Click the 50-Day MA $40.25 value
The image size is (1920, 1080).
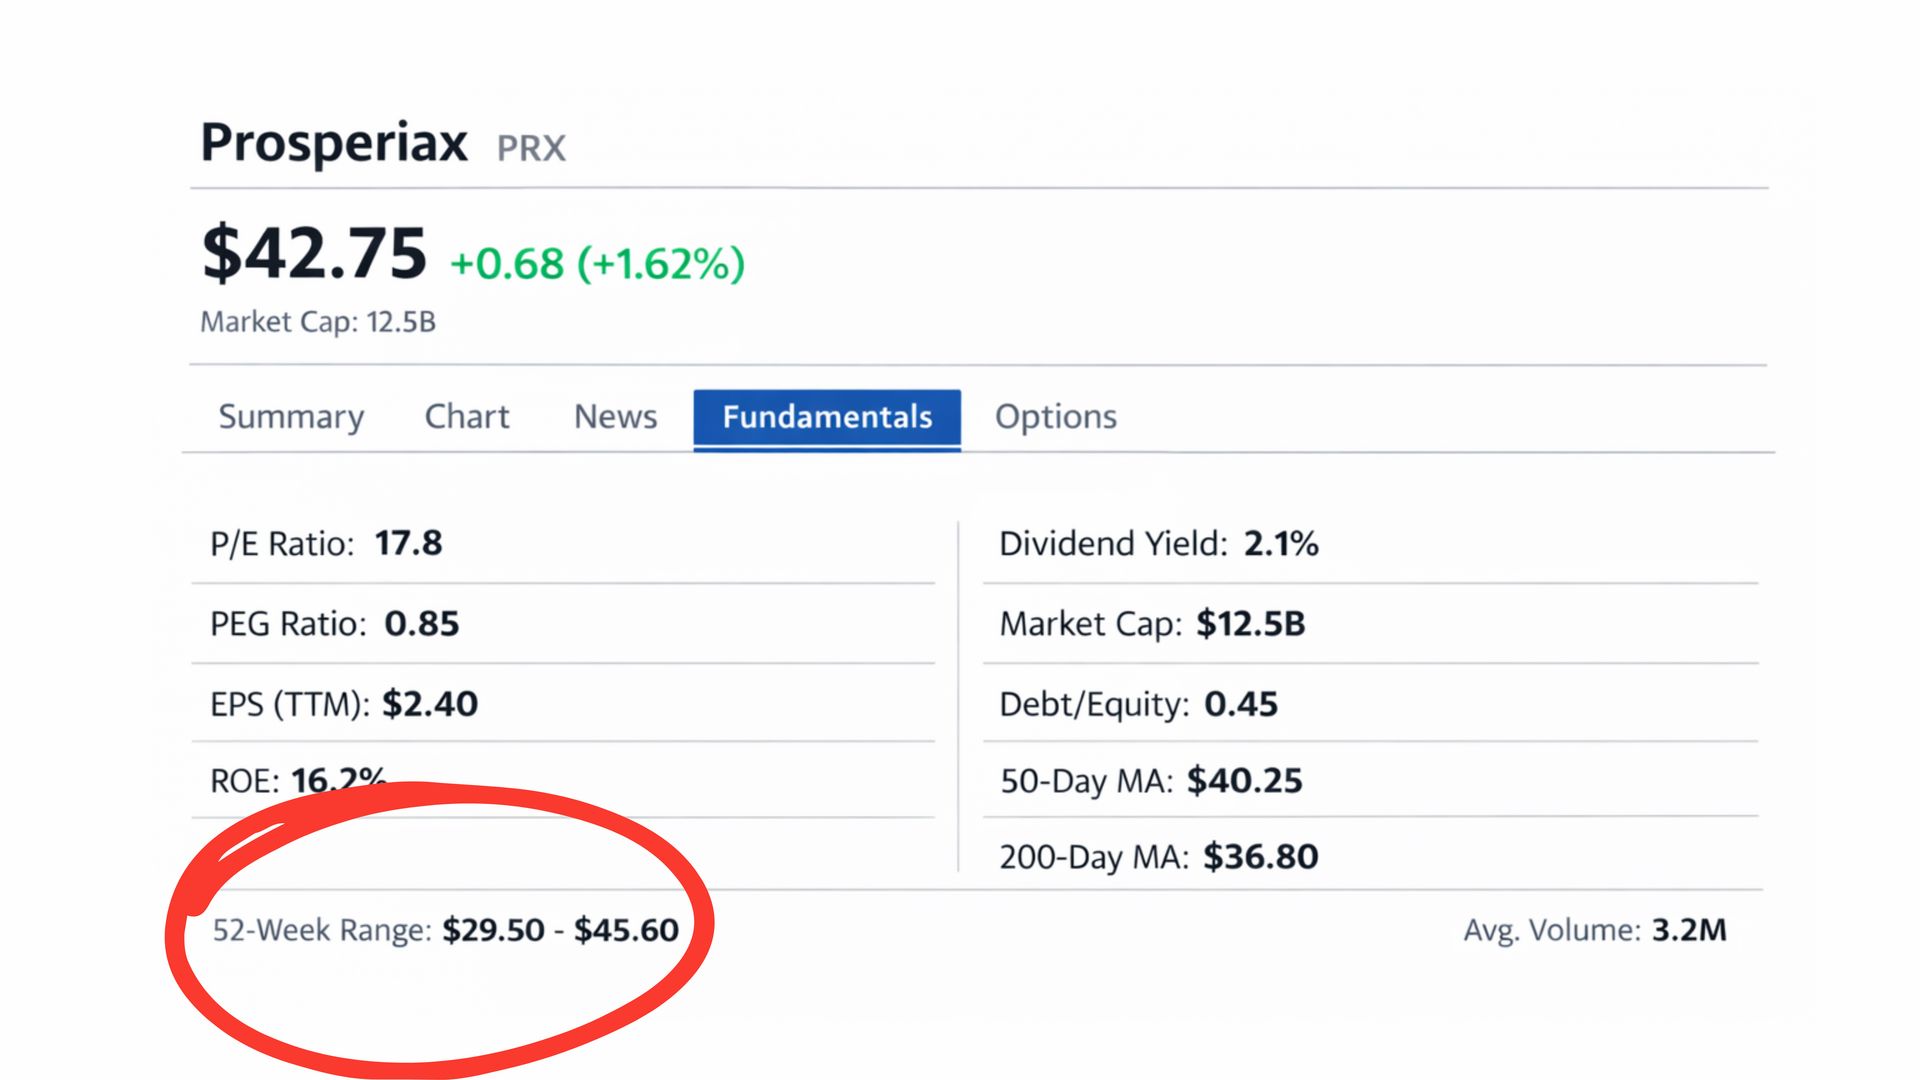point(1244,780)
